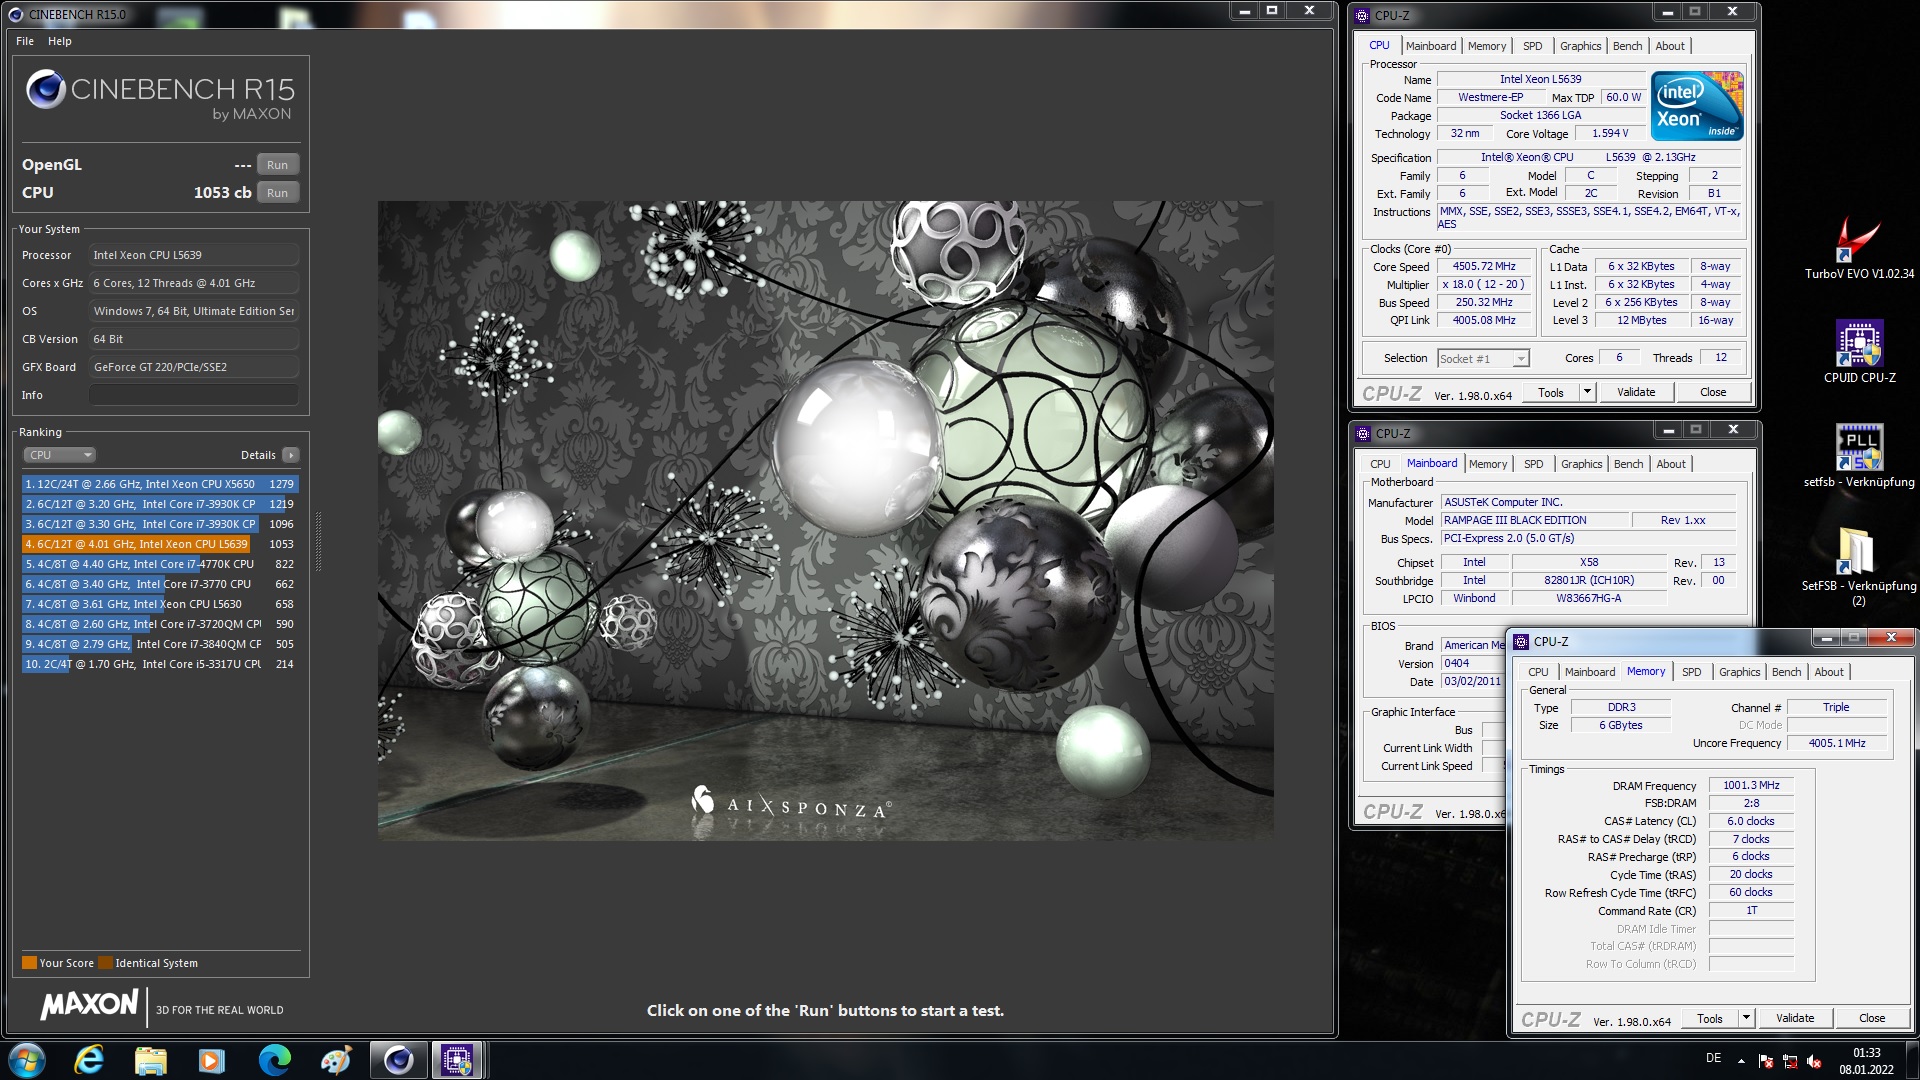The image size is (1920, 1080).
Task: Open the File menu in Cinebench
Action: pos(25,41)
